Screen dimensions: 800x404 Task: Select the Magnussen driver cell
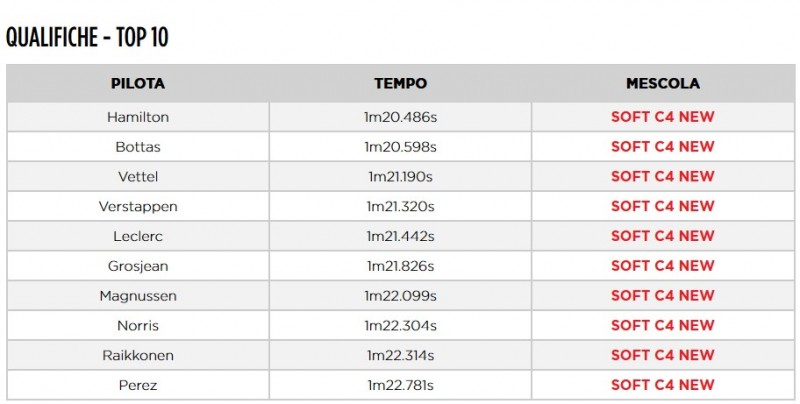tap(138, 296)
